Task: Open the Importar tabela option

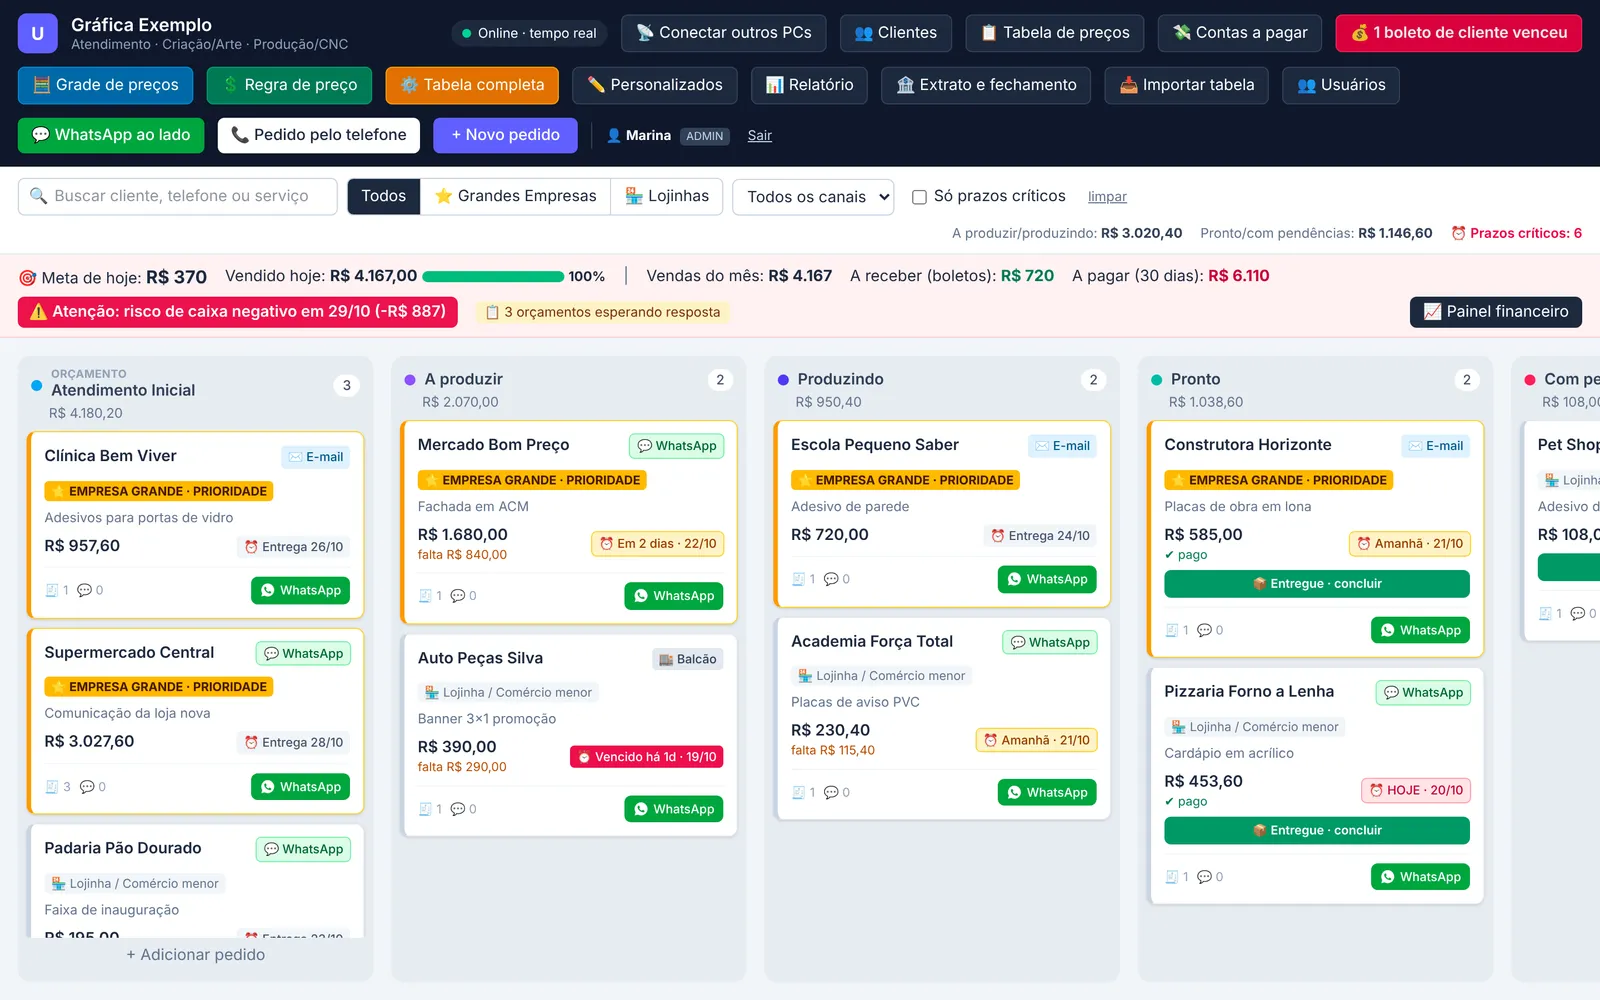Action: click(1187, 85)
